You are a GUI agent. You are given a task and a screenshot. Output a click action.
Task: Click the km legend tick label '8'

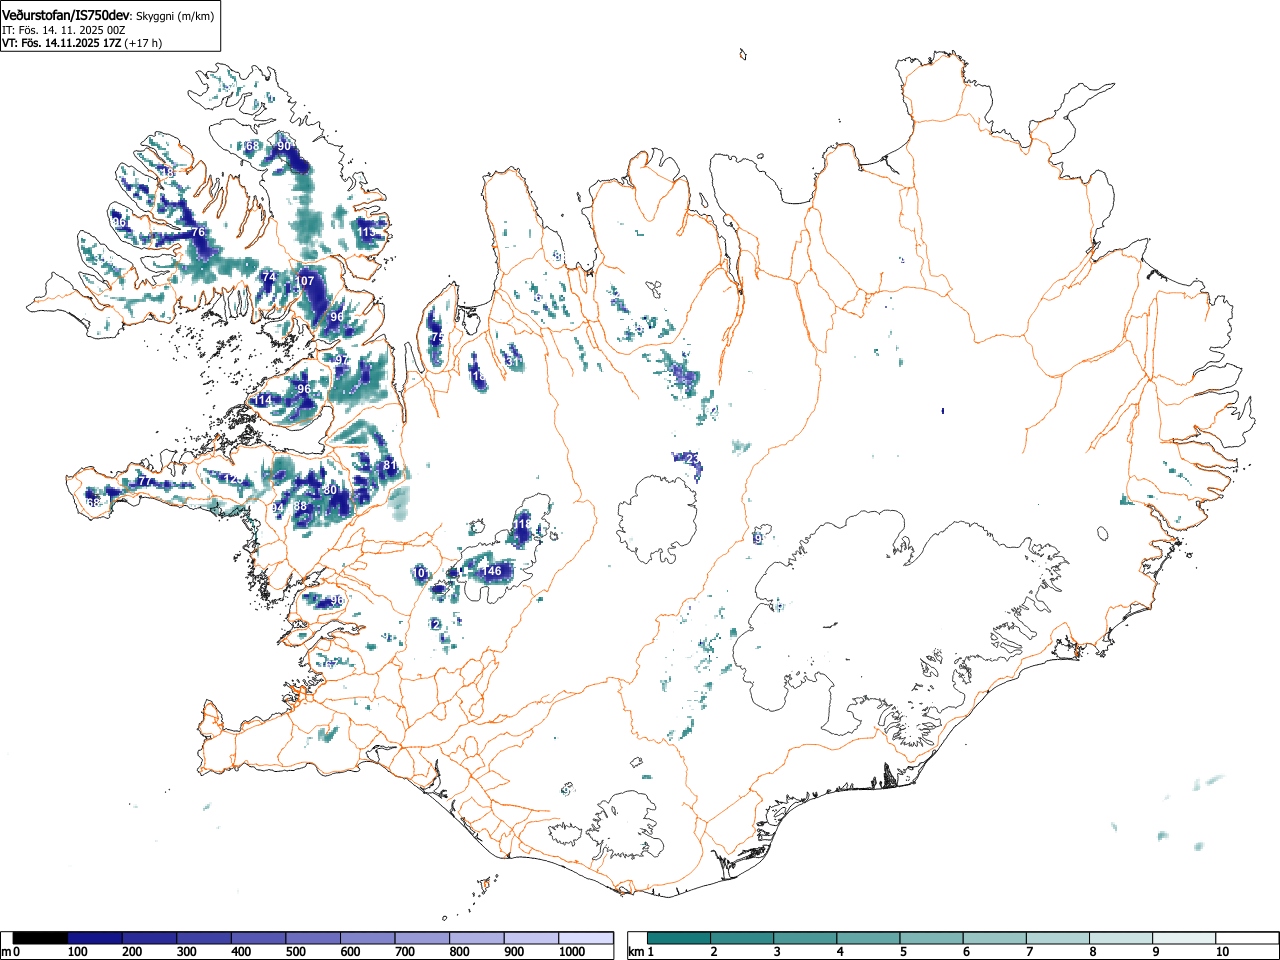[x=1092, y=952]
